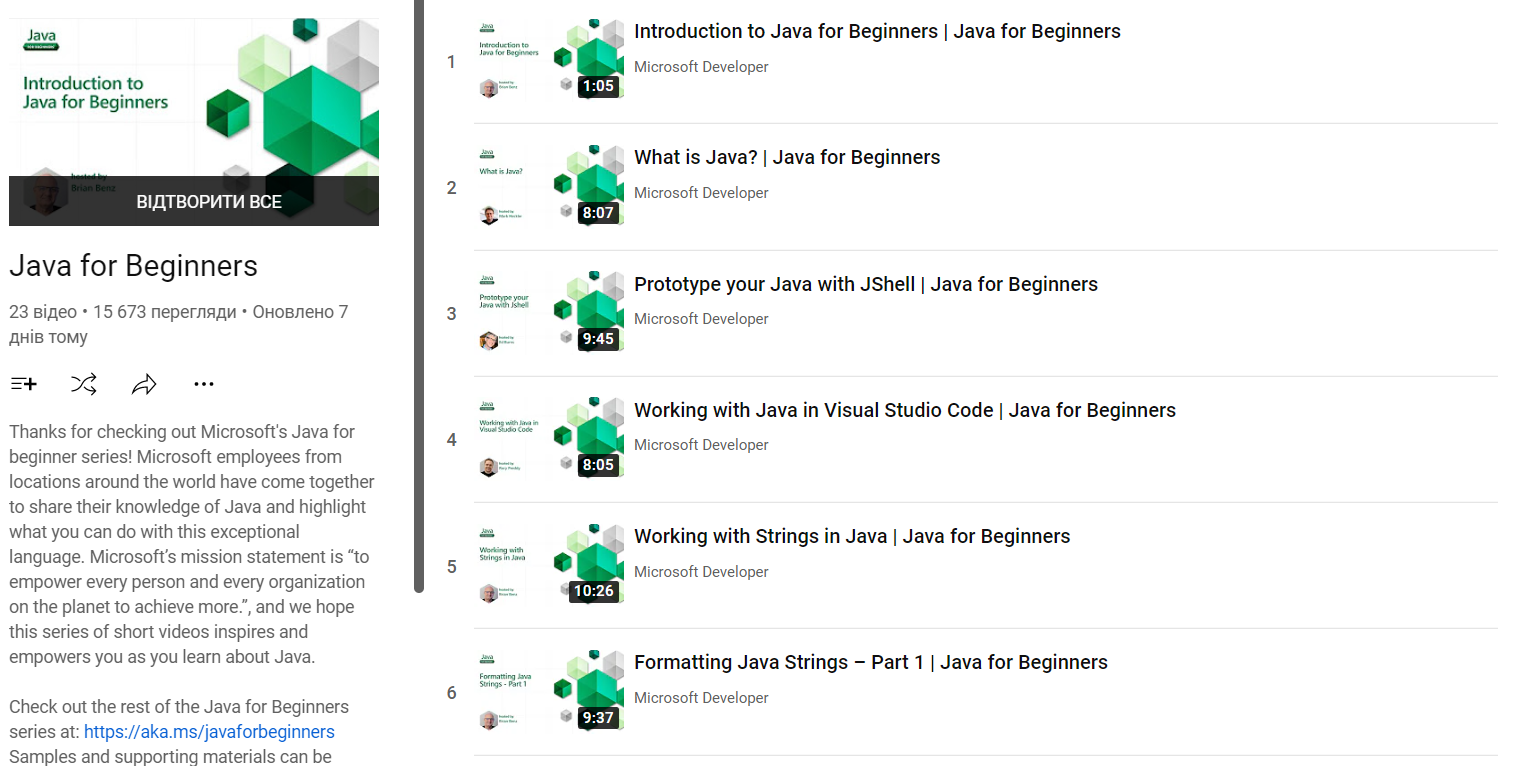Open title 'Introduction to Java for Beginners'

[x=877, y=31]
